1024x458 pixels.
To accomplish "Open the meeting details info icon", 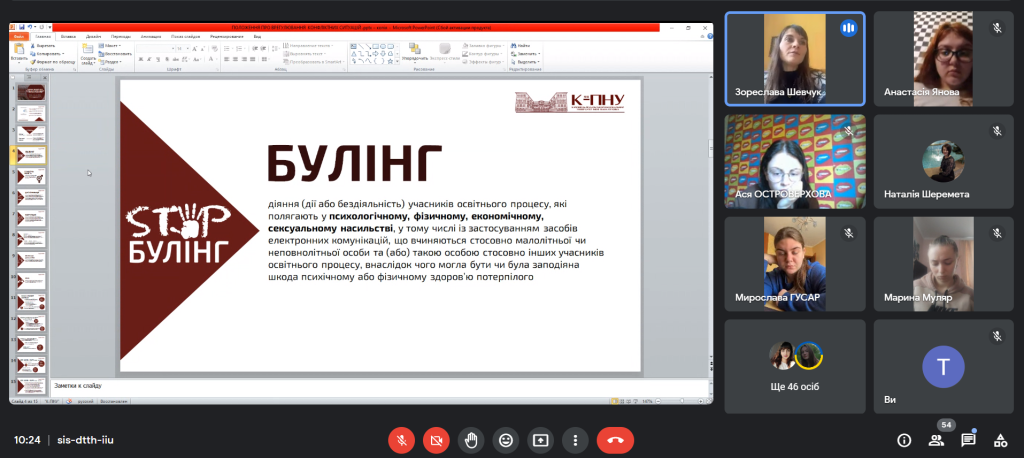I will [904, 440].
